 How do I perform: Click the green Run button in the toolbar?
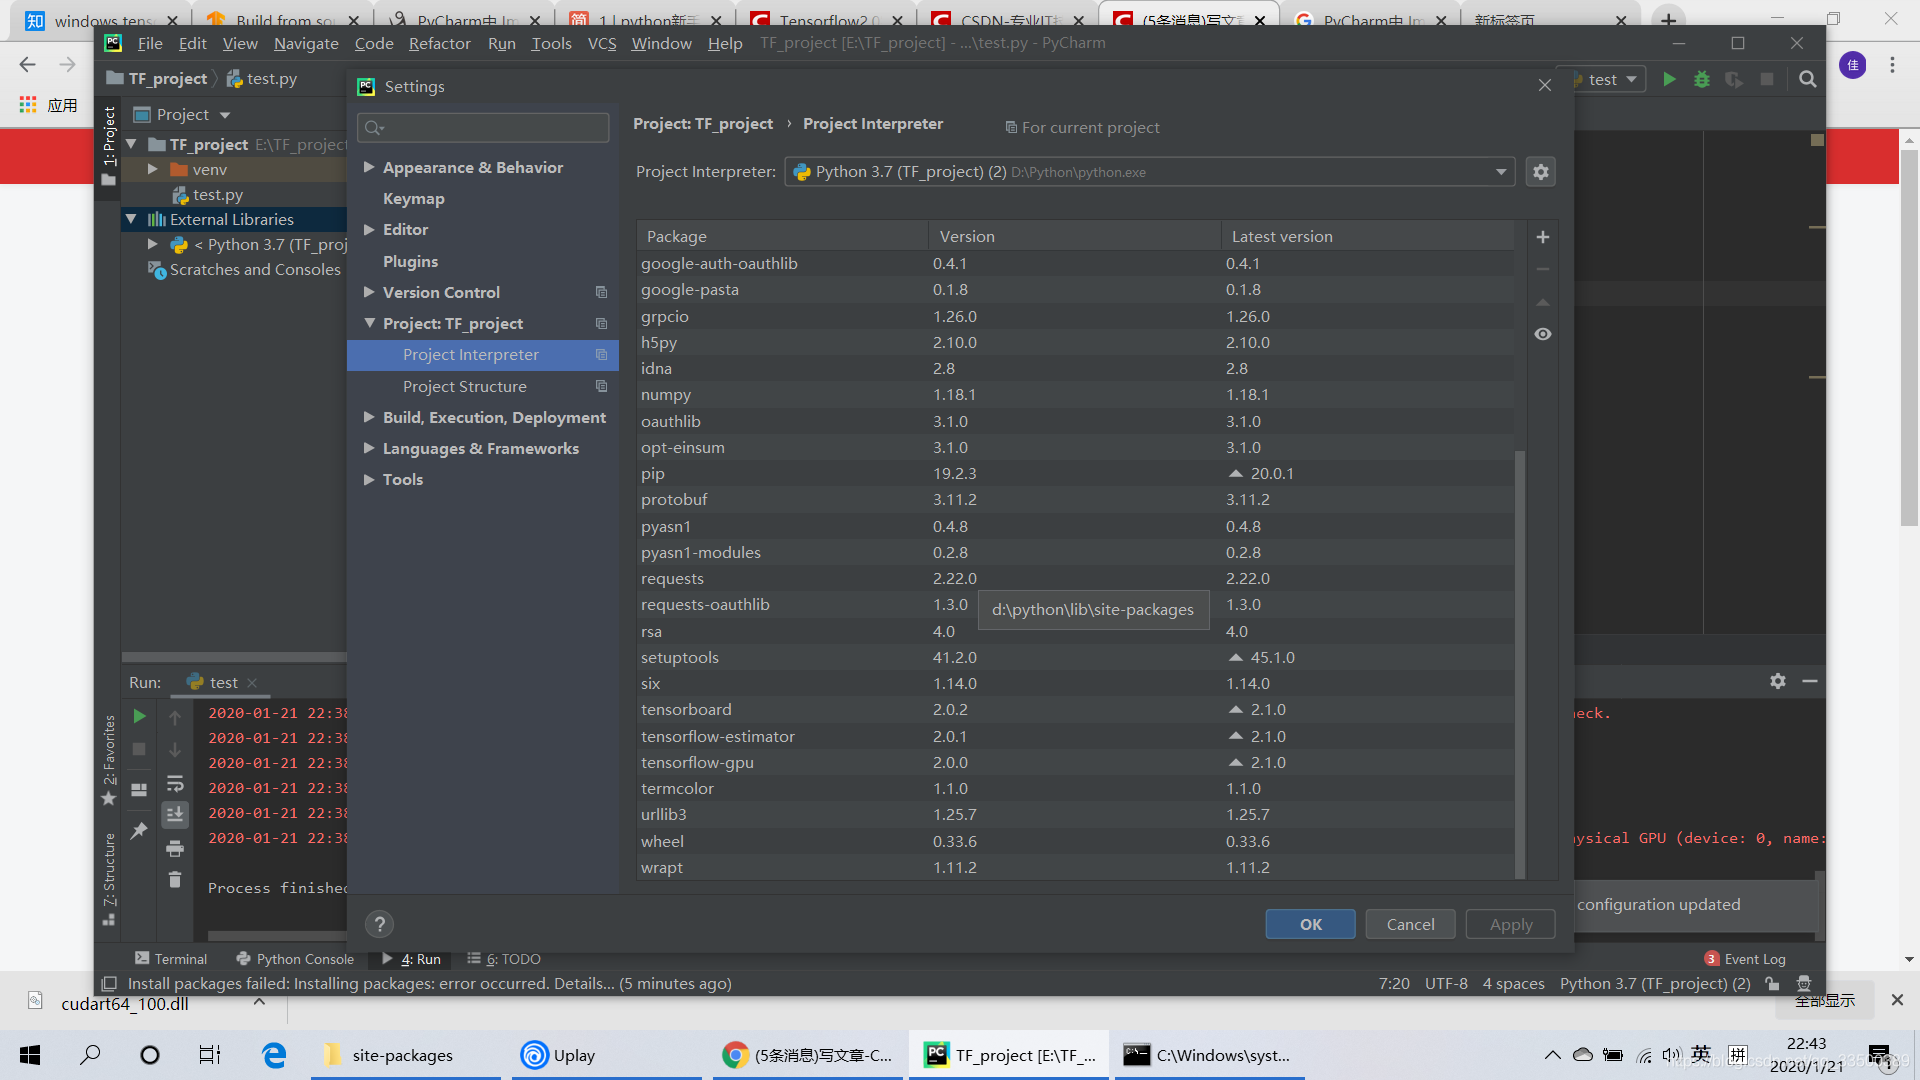point(1669,79)
